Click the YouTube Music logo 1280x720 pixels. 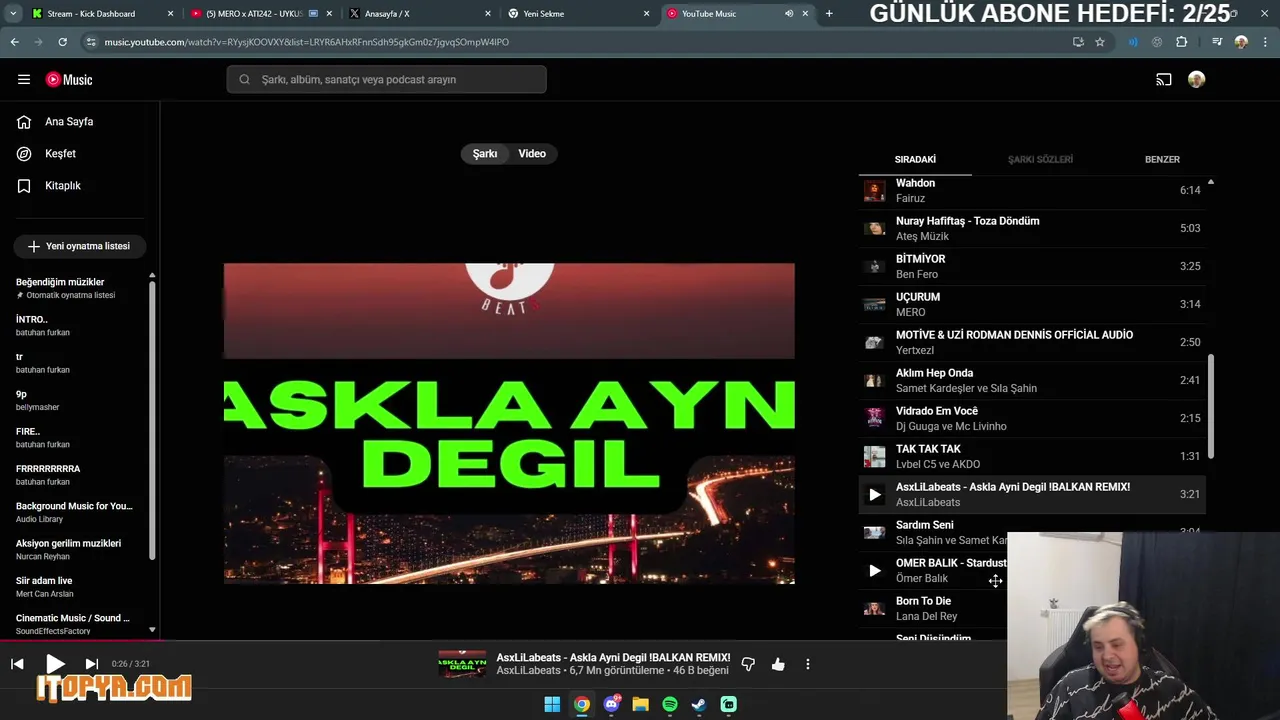69,79
